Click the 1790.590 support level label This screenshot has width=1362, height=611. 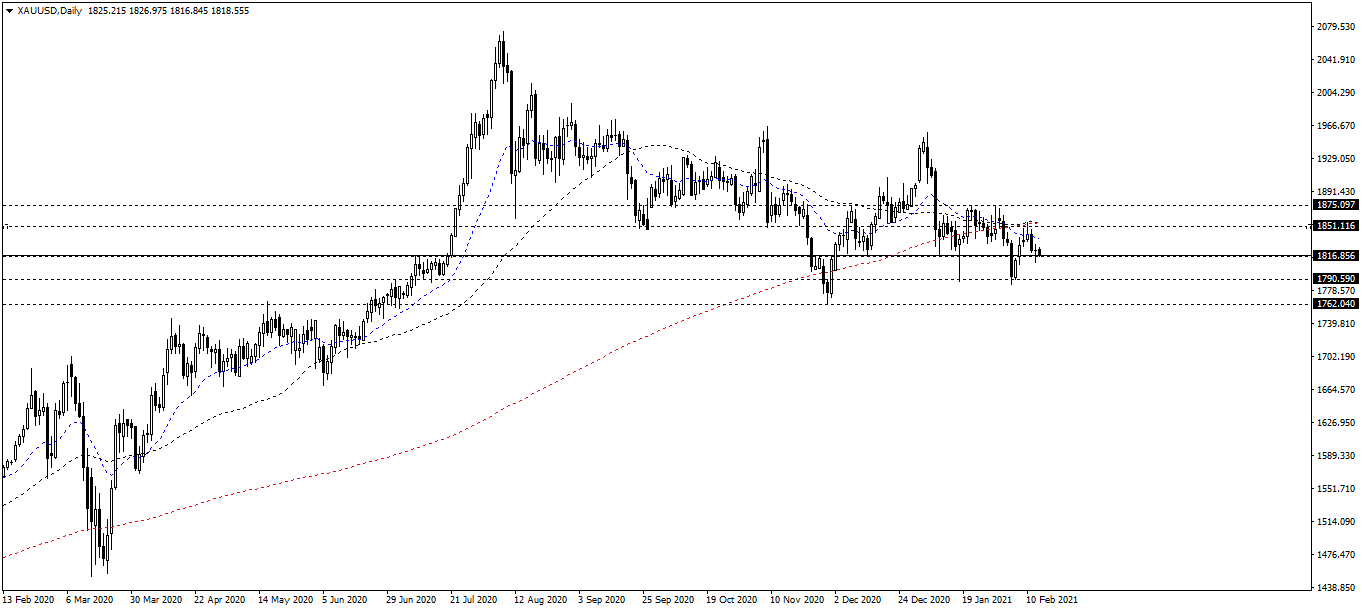[1335, 279]
